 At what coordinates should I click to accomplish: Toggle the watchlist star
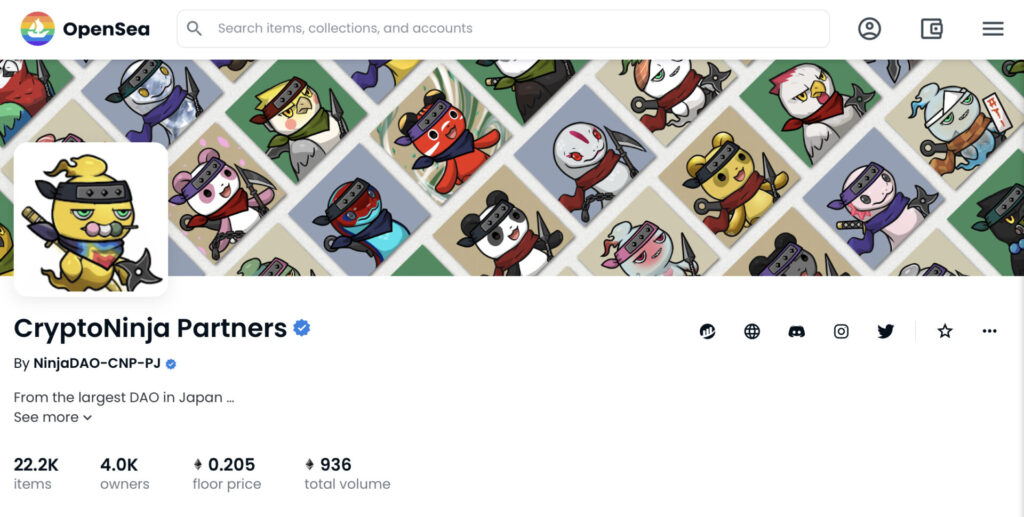(945, 332)
